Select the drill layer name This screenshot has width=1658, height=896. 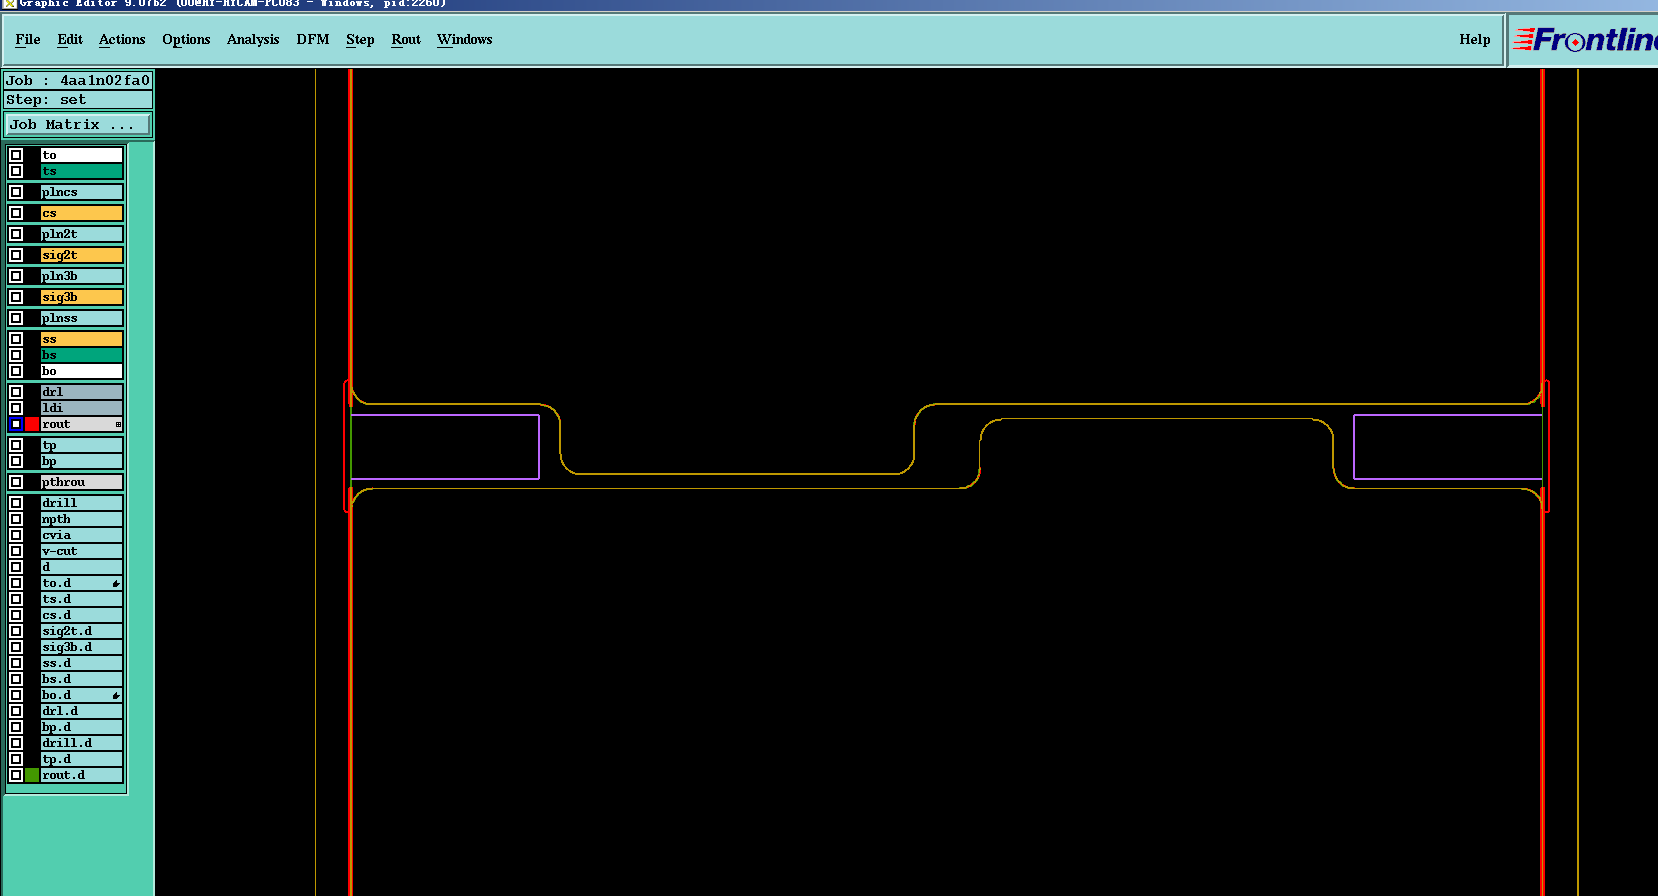pos(82,503)
